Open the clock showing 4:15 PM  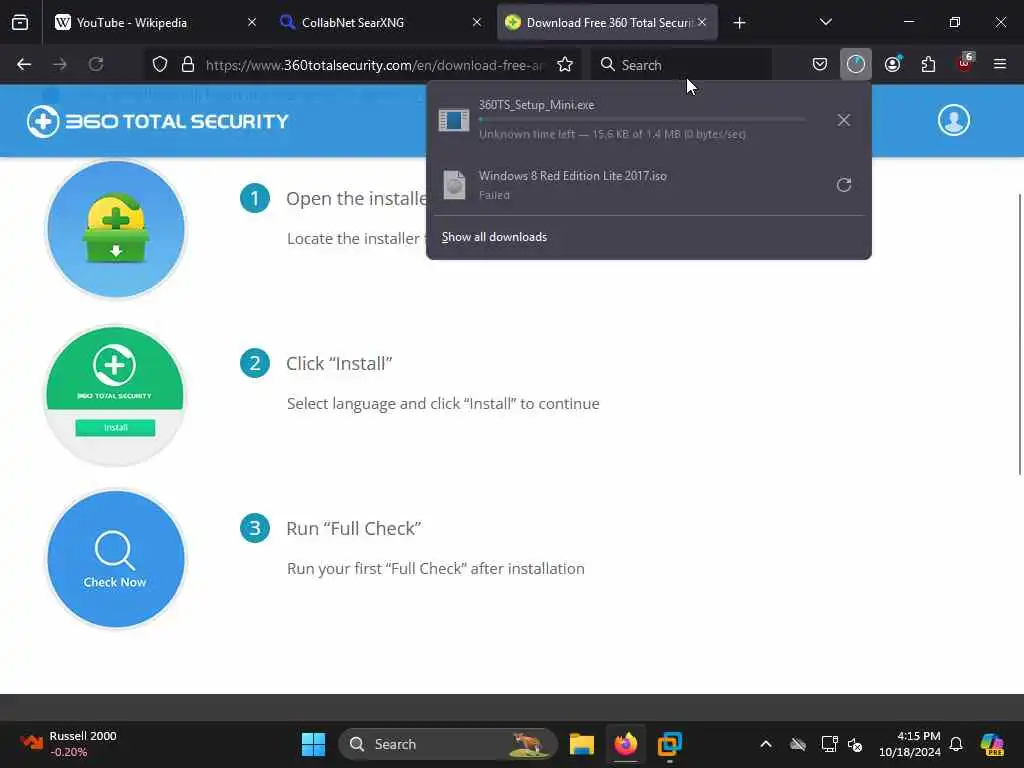click(x=910, y=744)
